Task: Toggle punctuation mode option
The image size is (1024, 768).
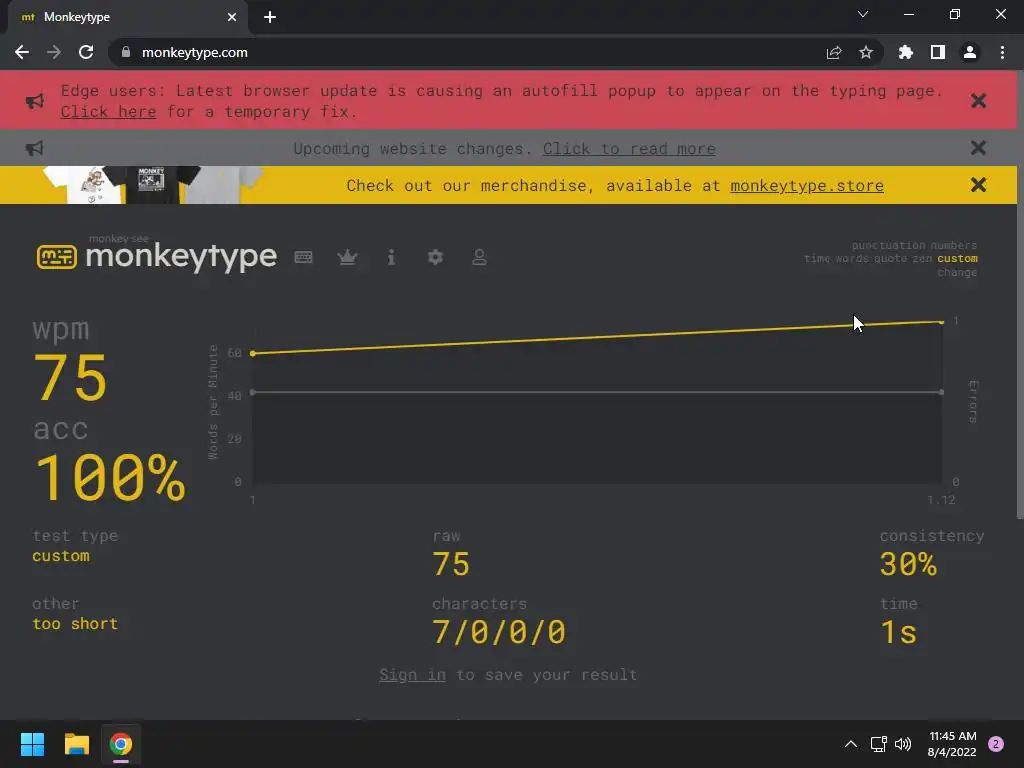Action: point(888,246)
